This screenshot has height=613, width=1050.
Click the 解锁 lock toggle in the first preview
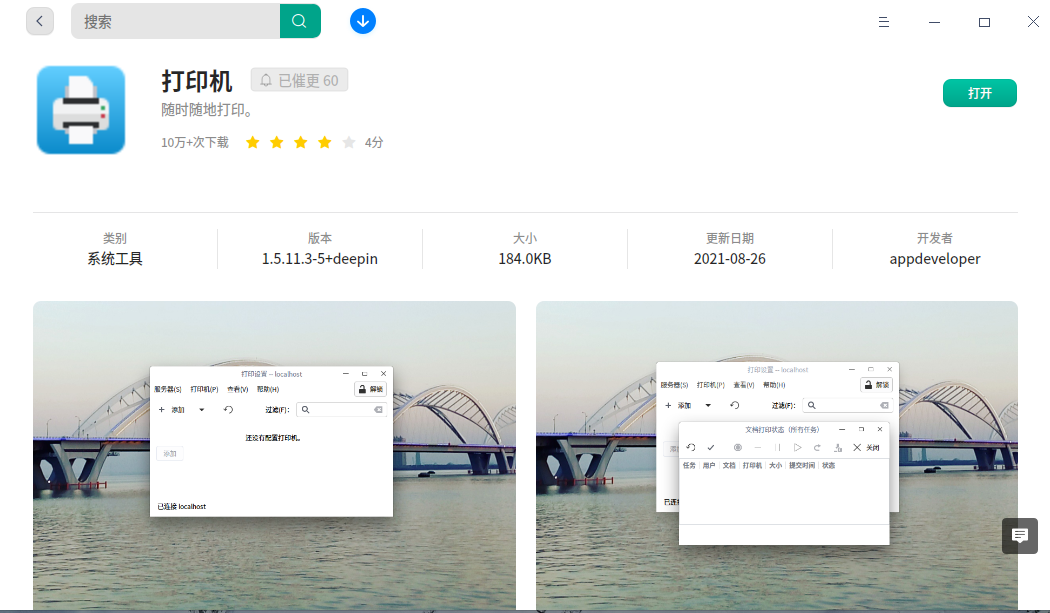tap(370, 389)
